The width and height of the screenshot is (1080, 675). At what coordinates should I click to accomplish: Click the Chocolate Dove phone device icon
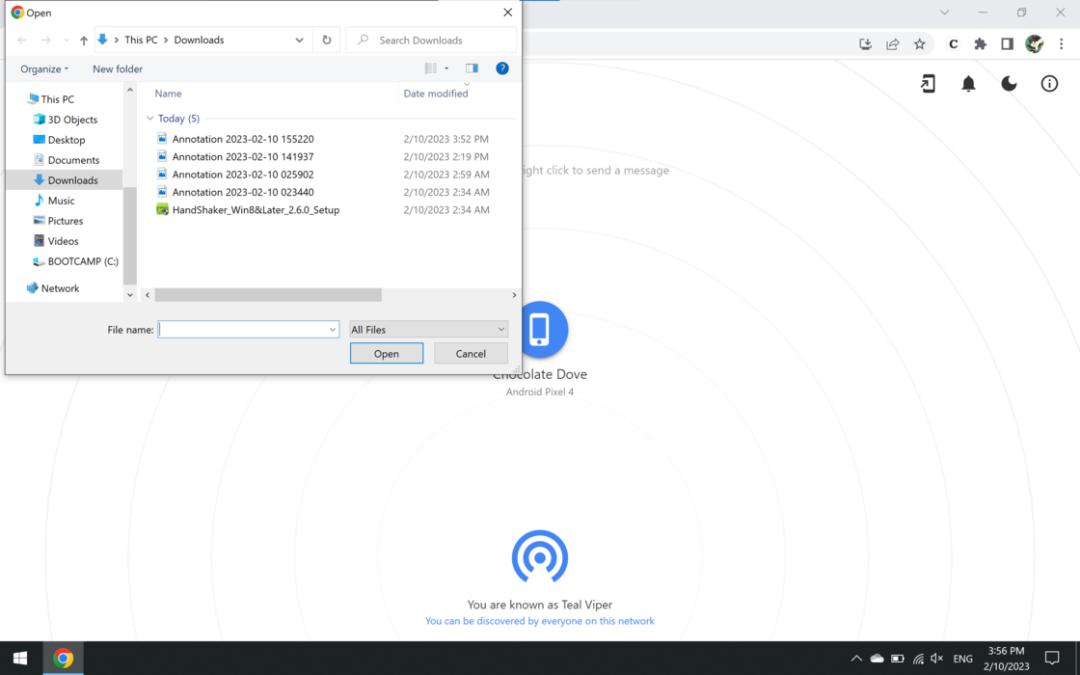[x=541, y=329]
